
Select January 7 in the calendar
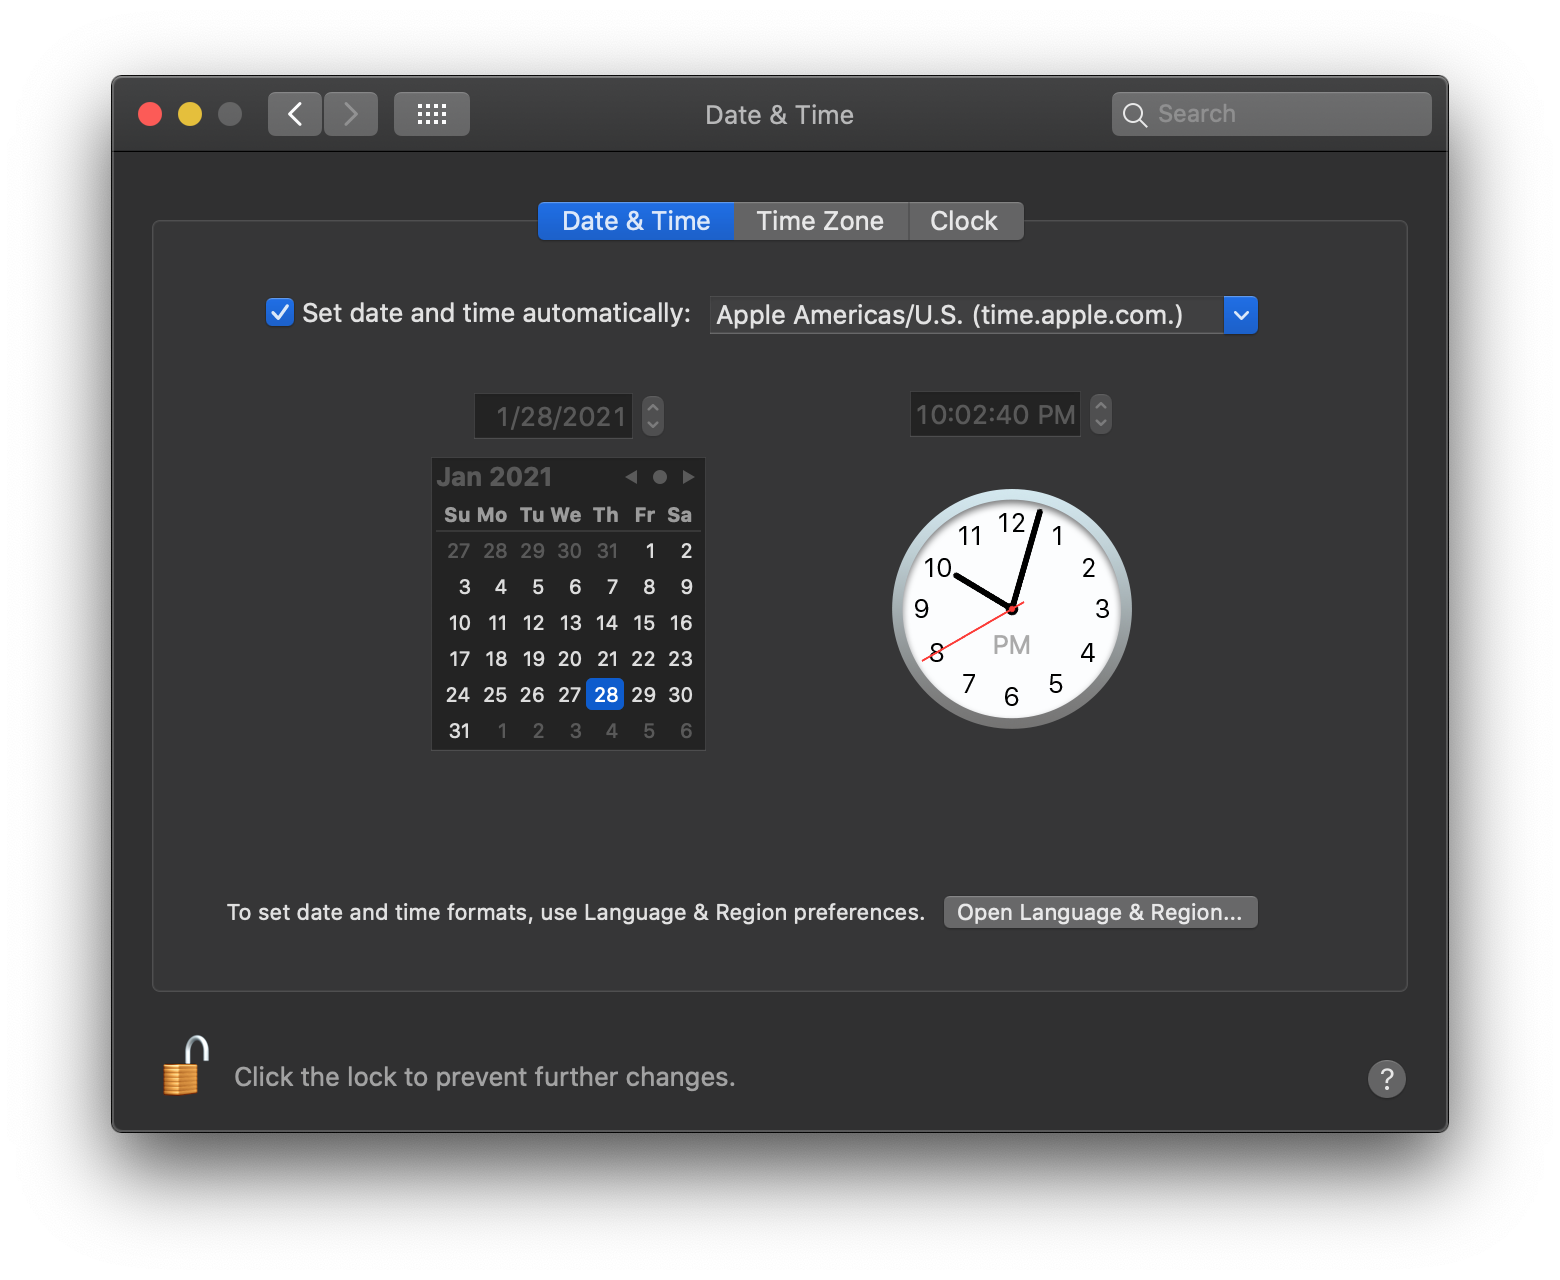612,587
